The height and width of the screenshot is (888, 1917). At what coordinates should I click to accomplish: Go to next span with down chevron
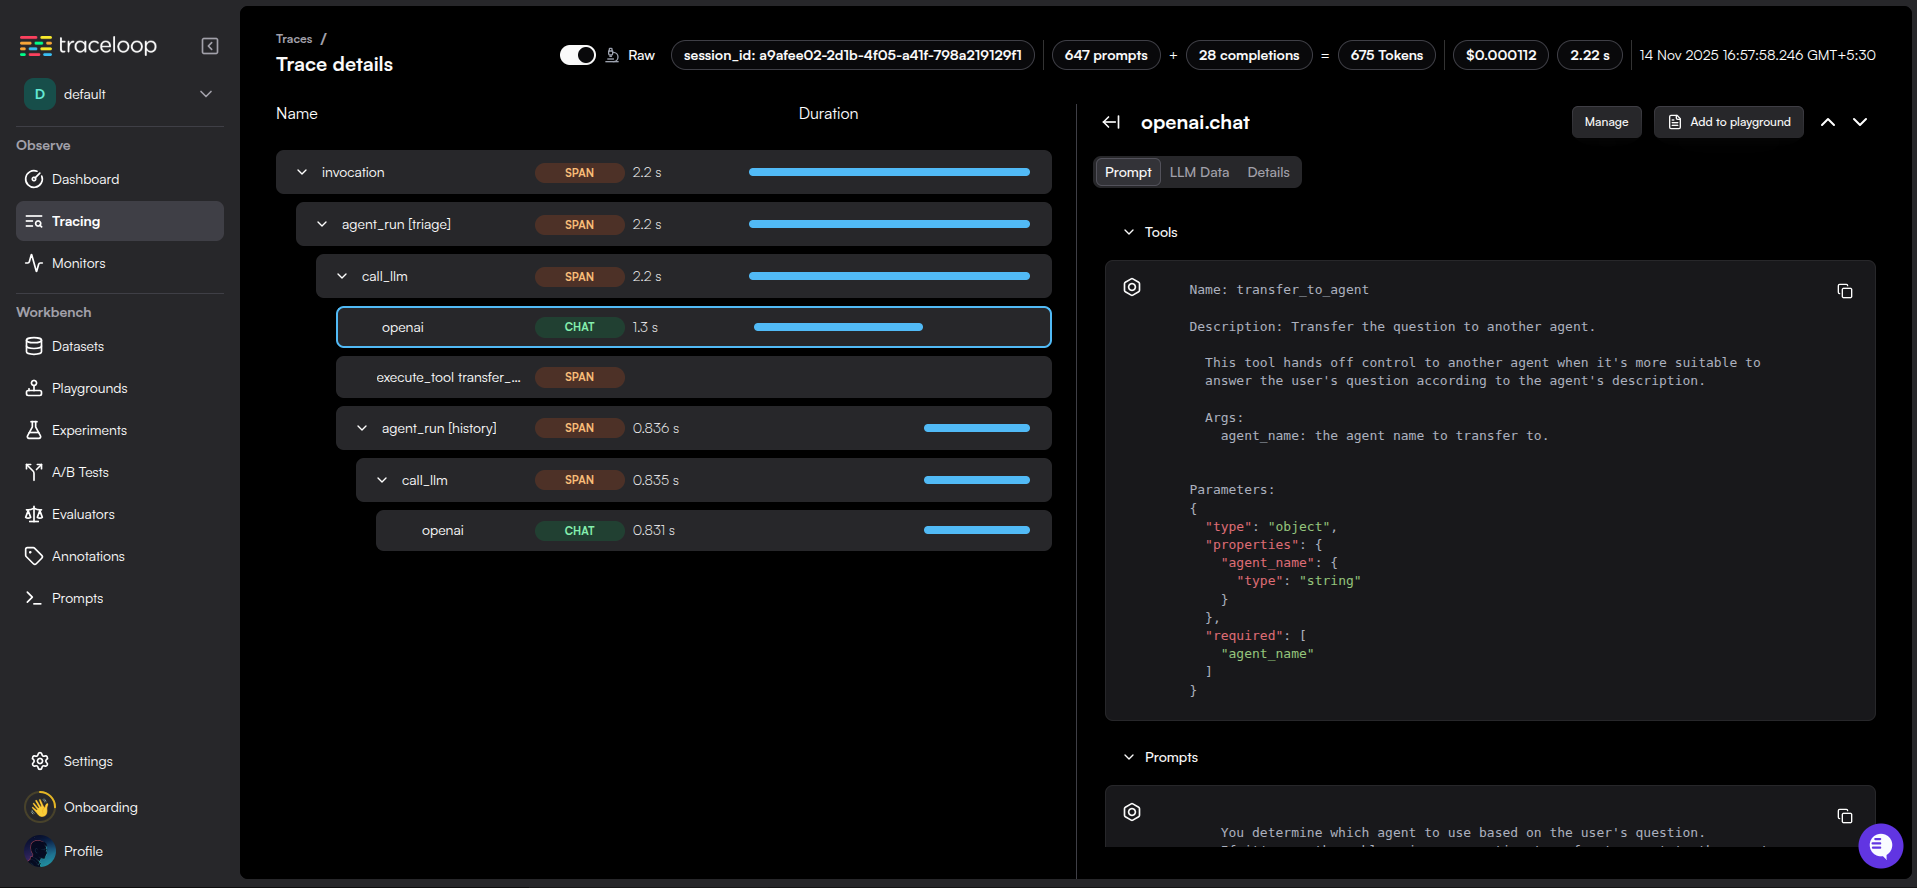(1859, 122)
